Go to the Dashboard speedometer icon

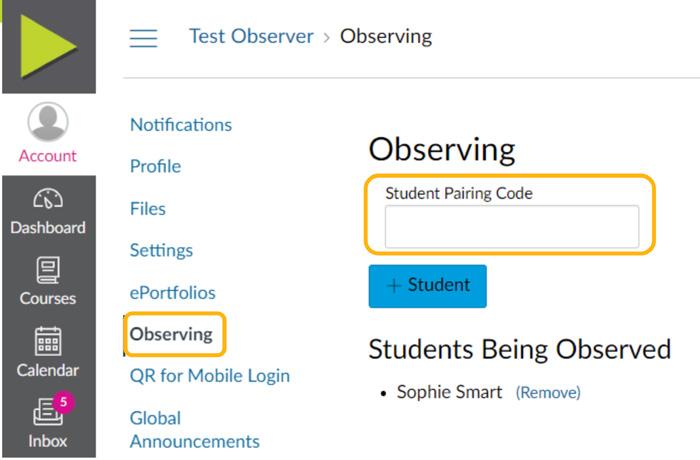click(x=47, y=198)
